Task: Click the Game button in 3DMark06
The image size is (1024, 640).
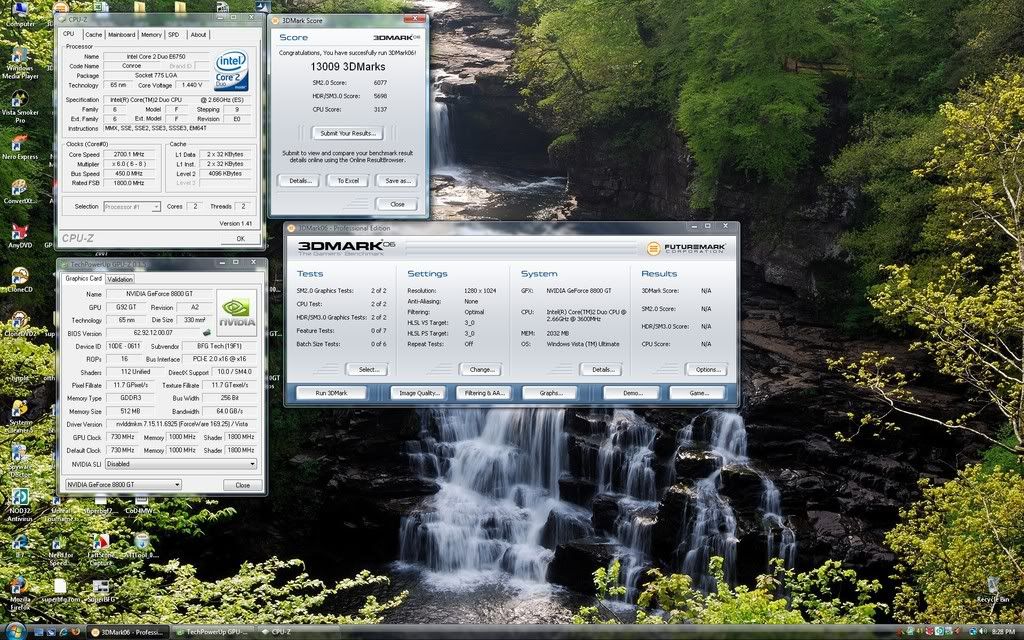Action: (x=698, y=393)
